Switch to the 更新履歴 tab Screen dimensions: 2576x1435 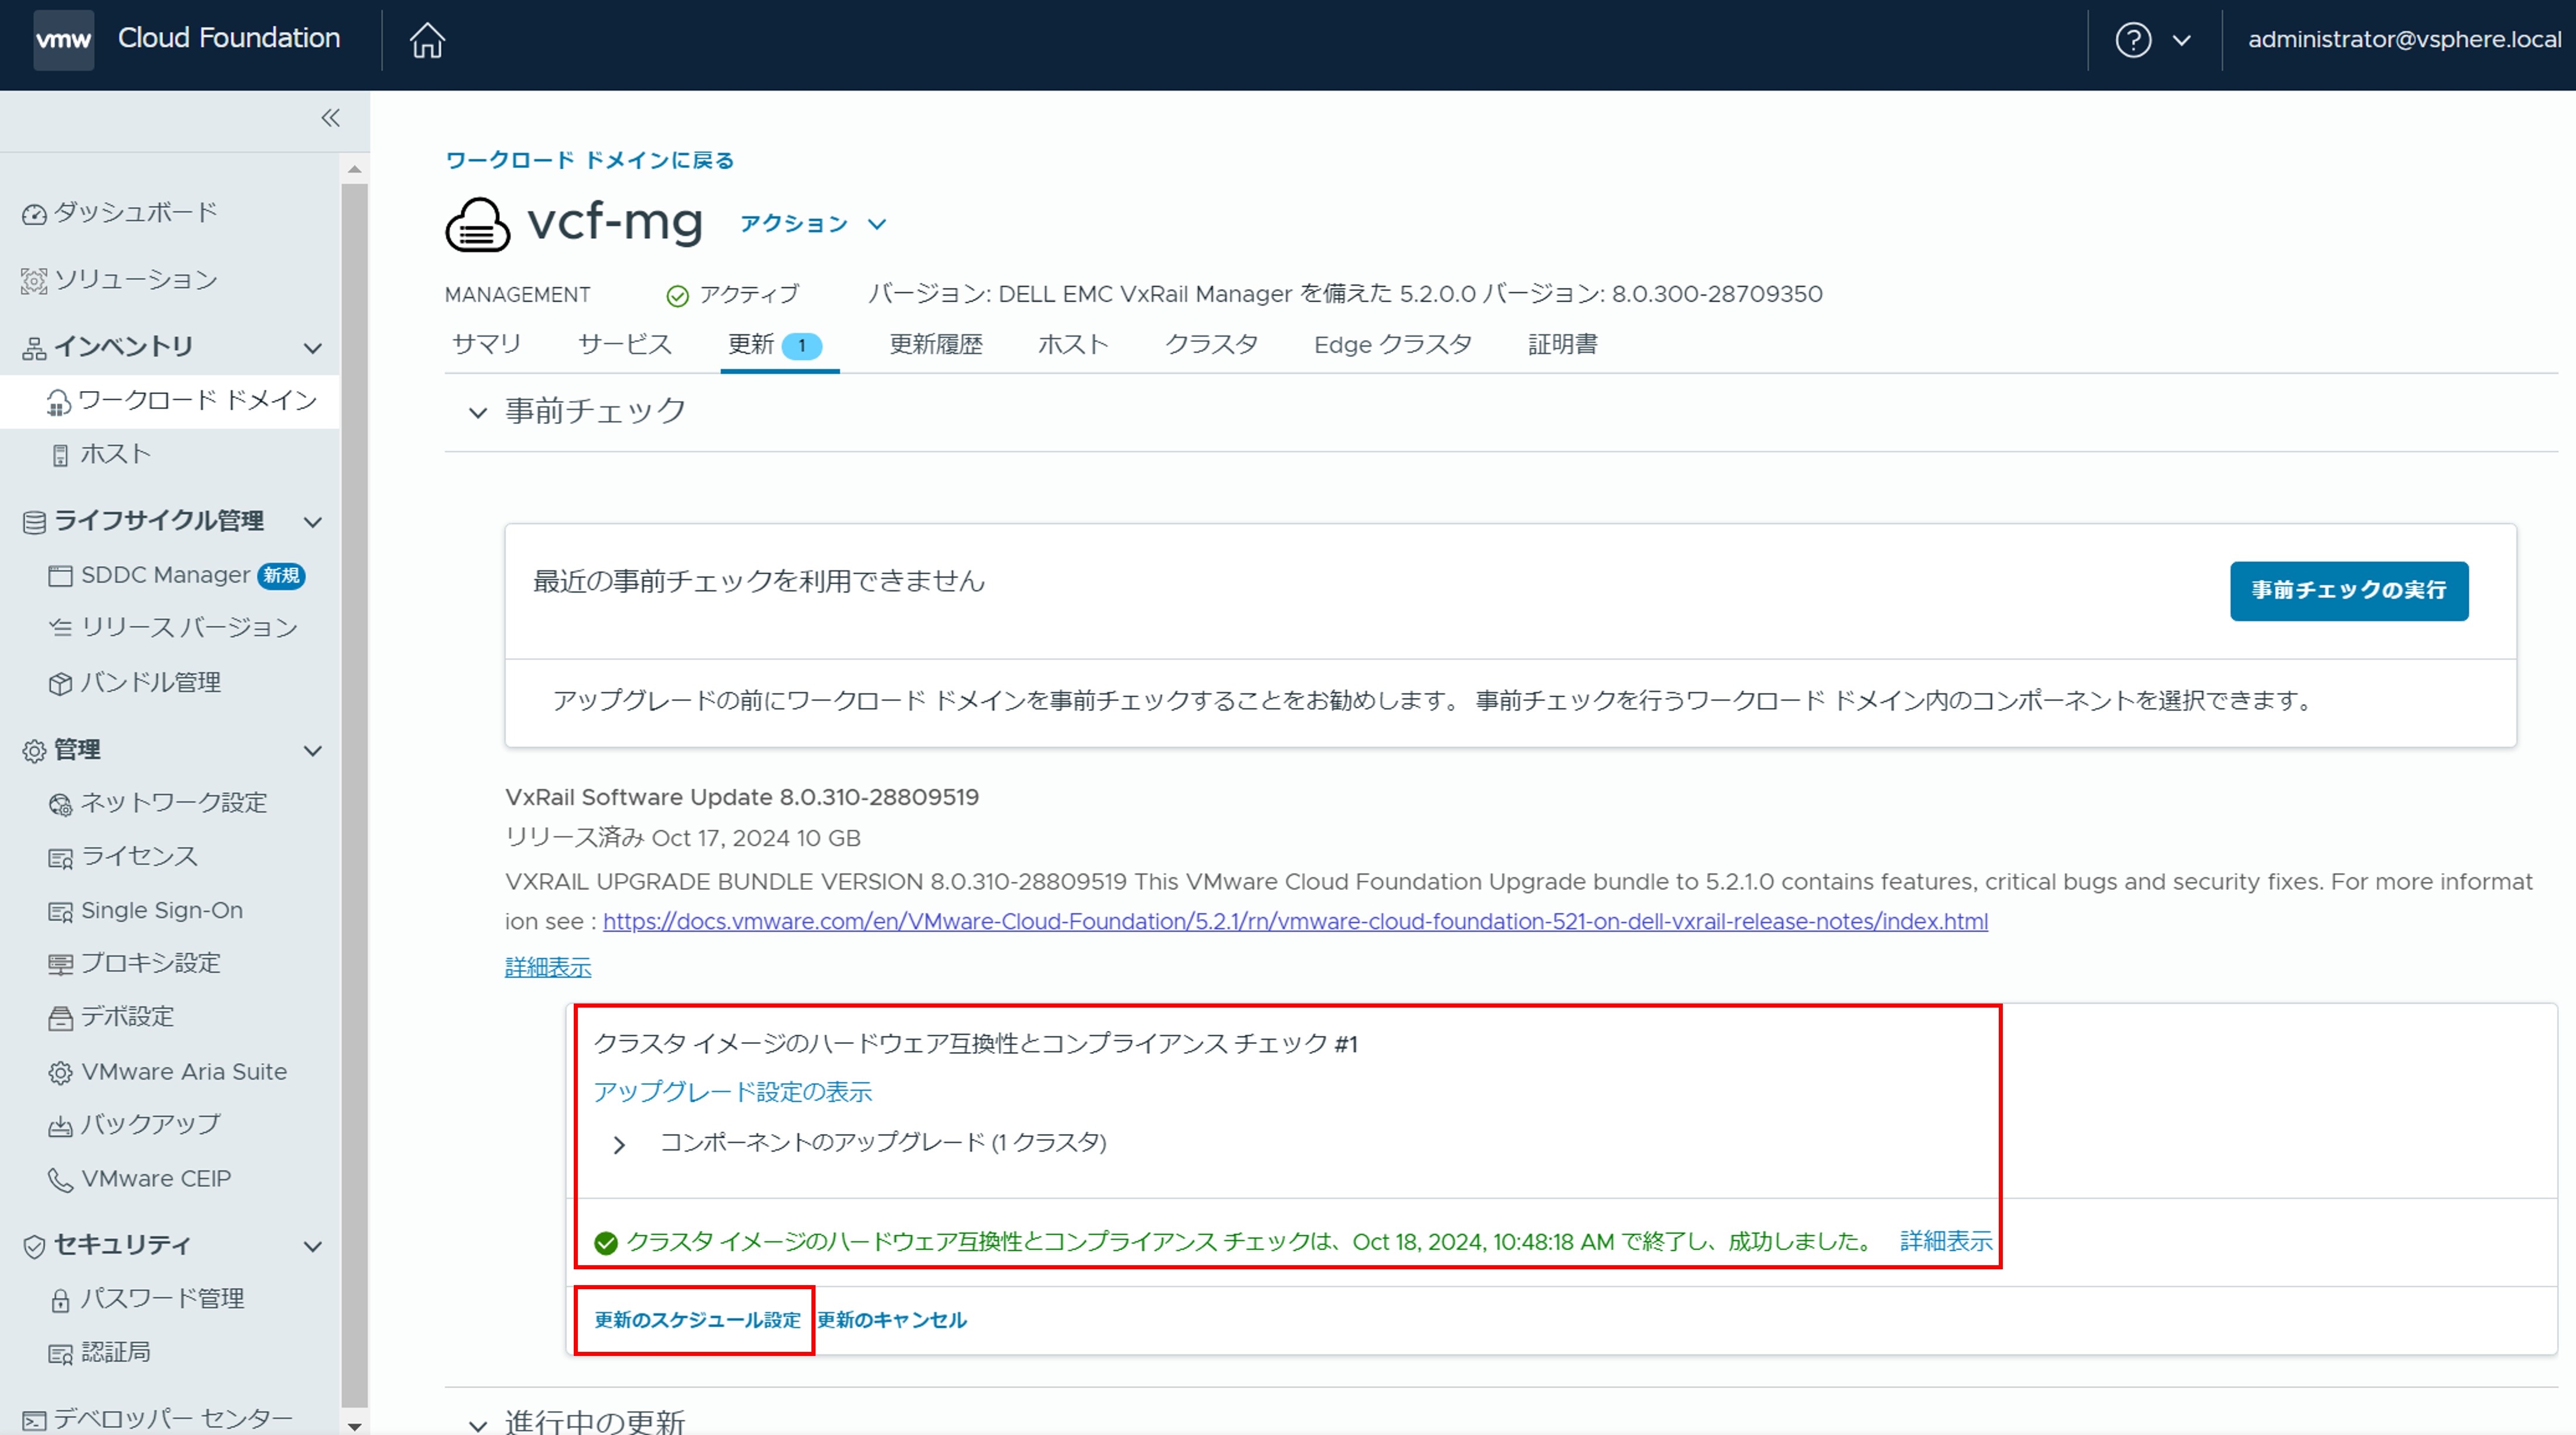pos(936,345)
